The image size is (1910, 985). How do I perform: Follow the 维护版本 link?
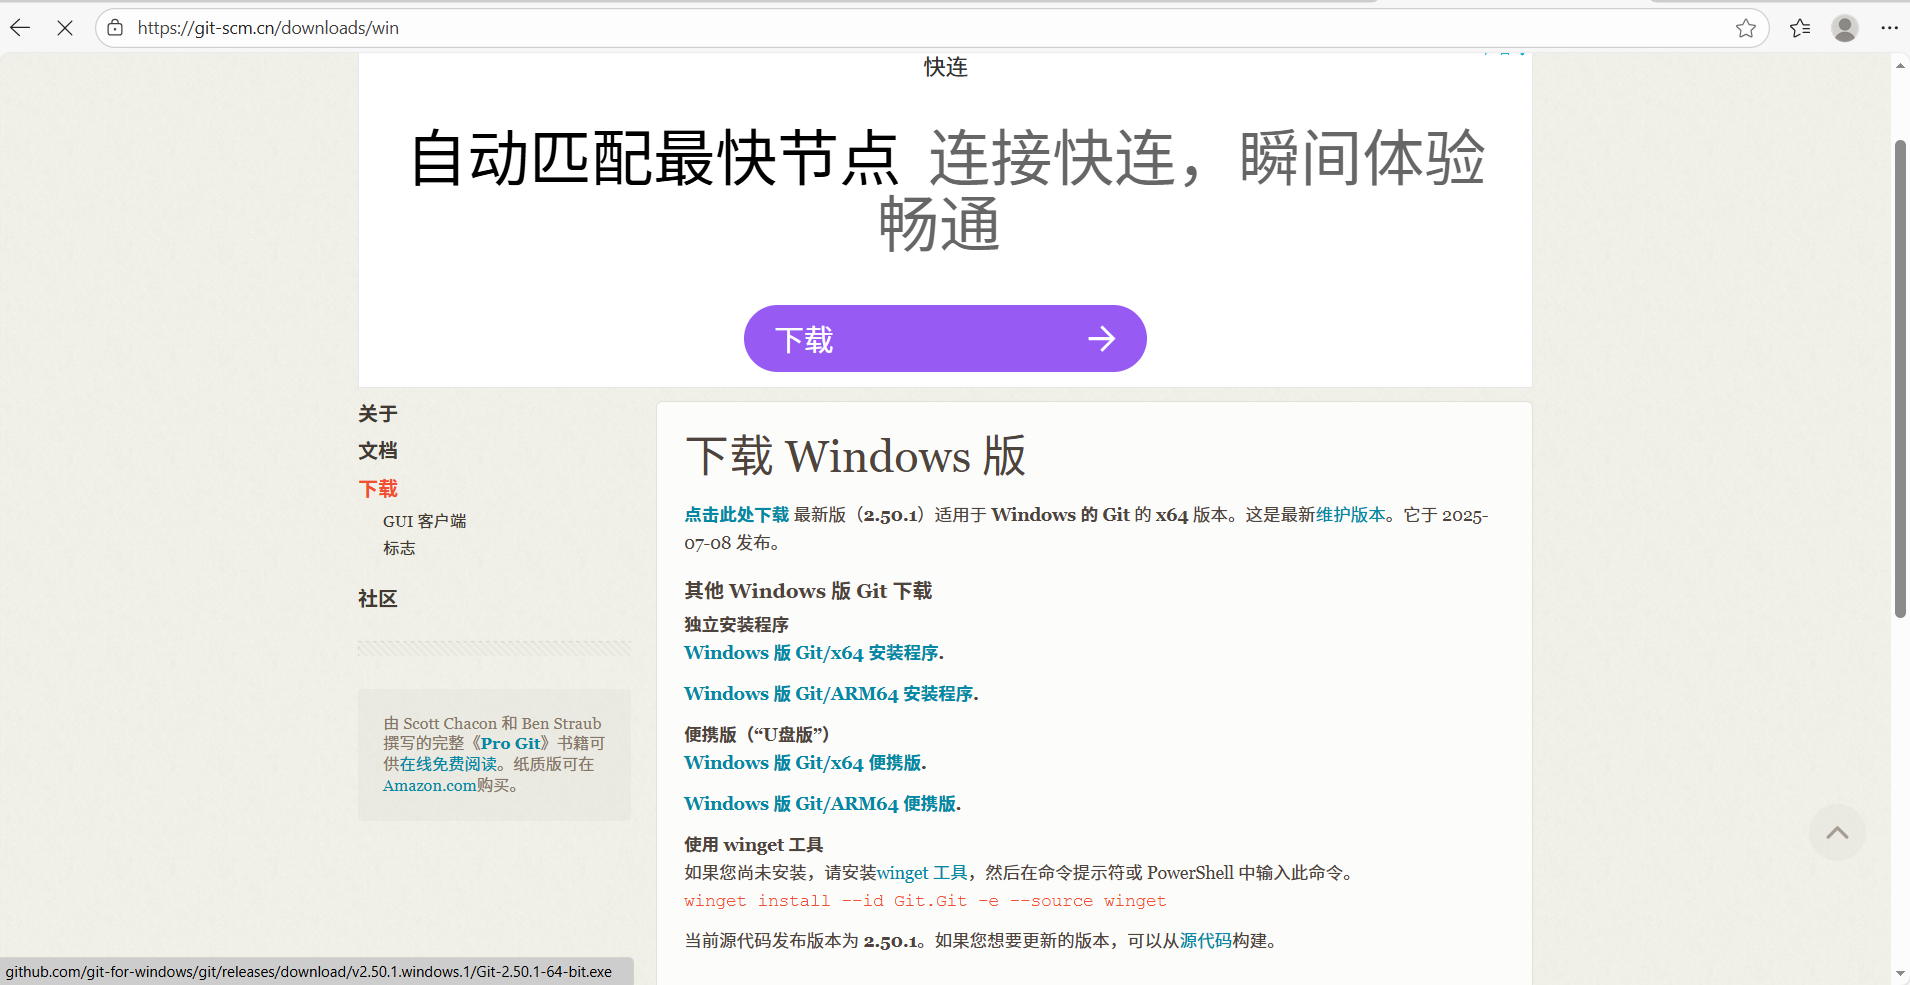point(1350,515)
